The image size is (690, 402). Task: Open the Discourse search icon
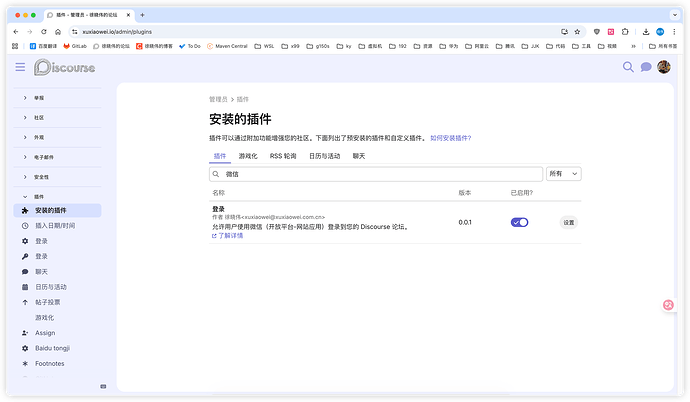628,67
